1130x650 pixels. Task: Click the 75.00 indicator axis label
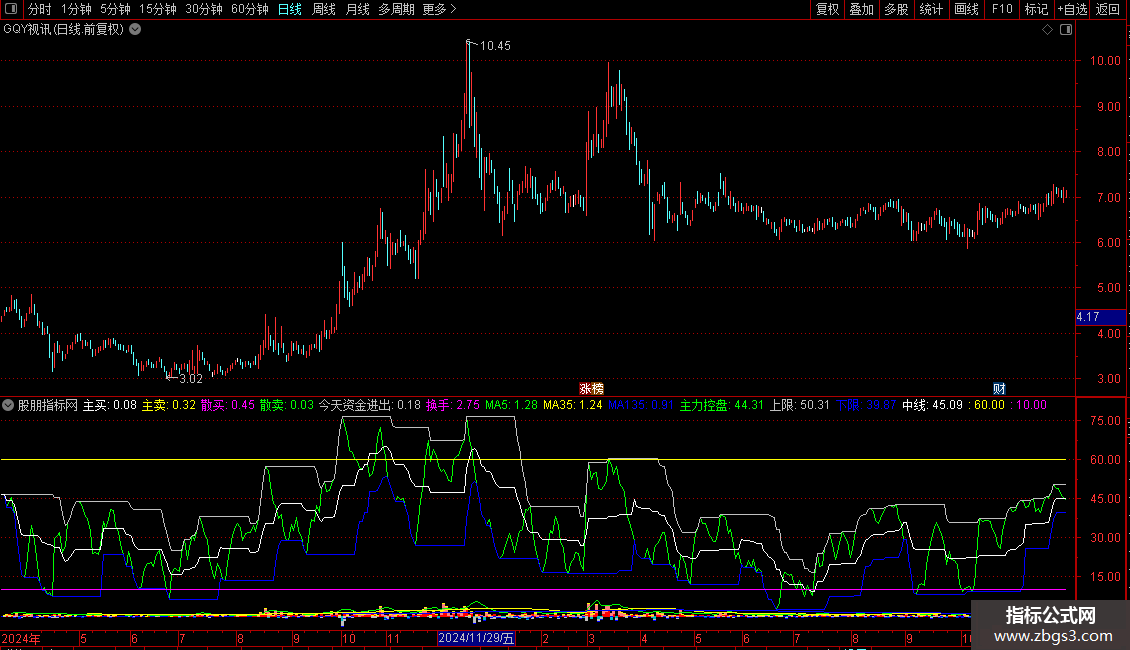[x=1105, y=421]
